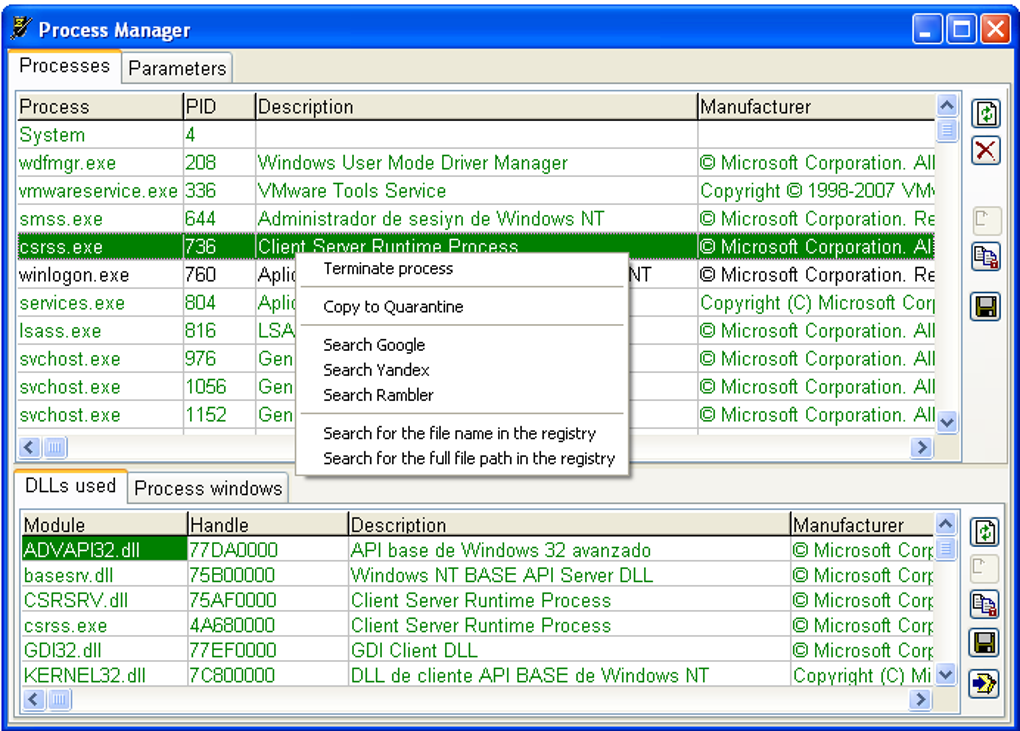Click the refresh icon beside the DLL list
The image size is (1020, 731).
point(984,533)
